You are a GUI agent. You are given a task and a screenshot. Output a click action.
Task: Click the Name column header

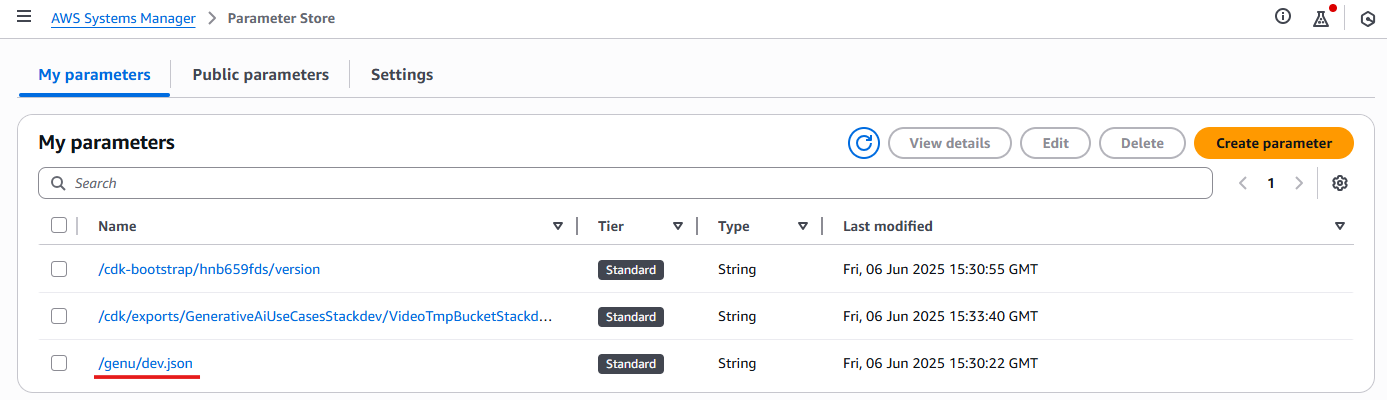(x=117, y=226)
